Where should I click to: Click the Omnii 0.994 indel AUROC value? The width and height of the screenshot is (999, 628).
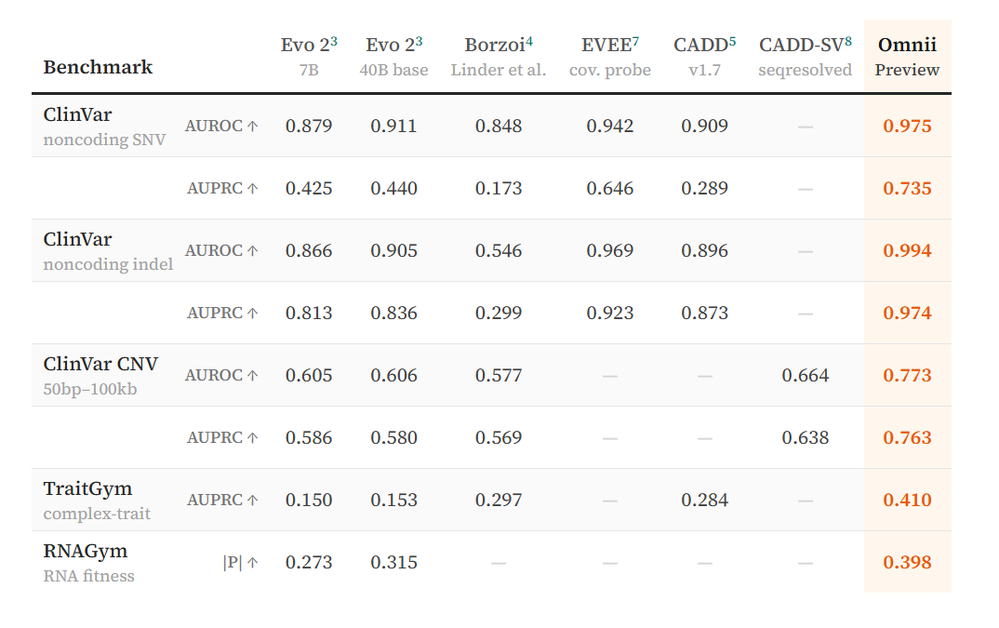[907, 251]
